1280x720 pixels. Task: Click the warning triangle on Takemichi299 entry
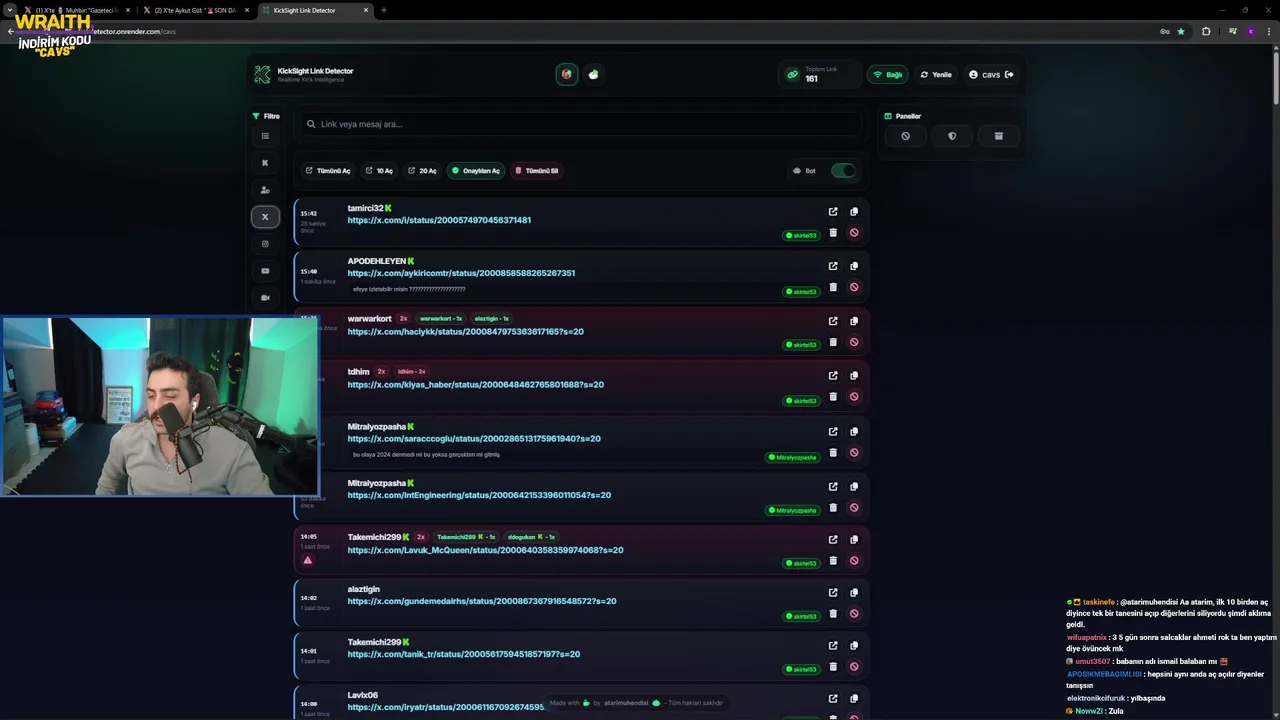tap(307, 560)
